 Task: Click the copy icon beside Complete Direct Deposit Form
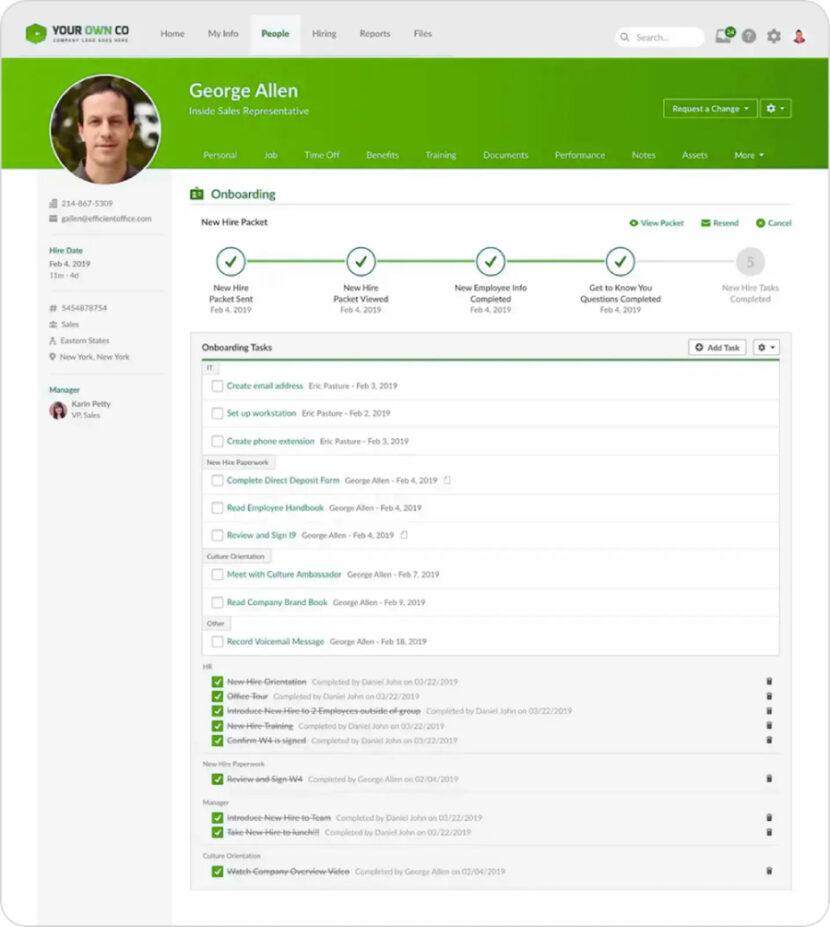448,481
